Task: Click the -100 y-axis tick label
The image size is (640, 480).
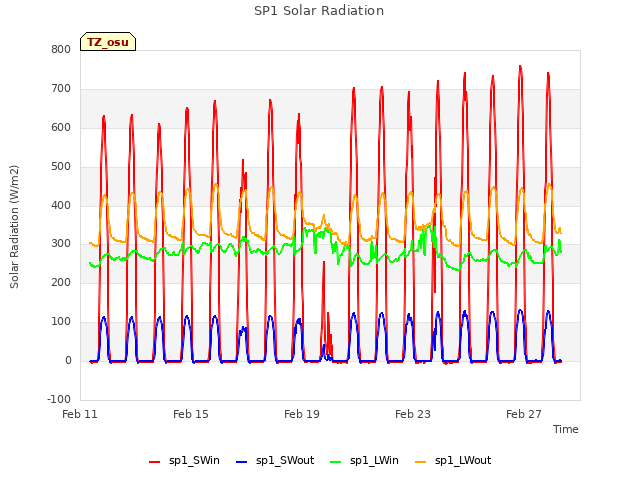Action: click(59, 399)
